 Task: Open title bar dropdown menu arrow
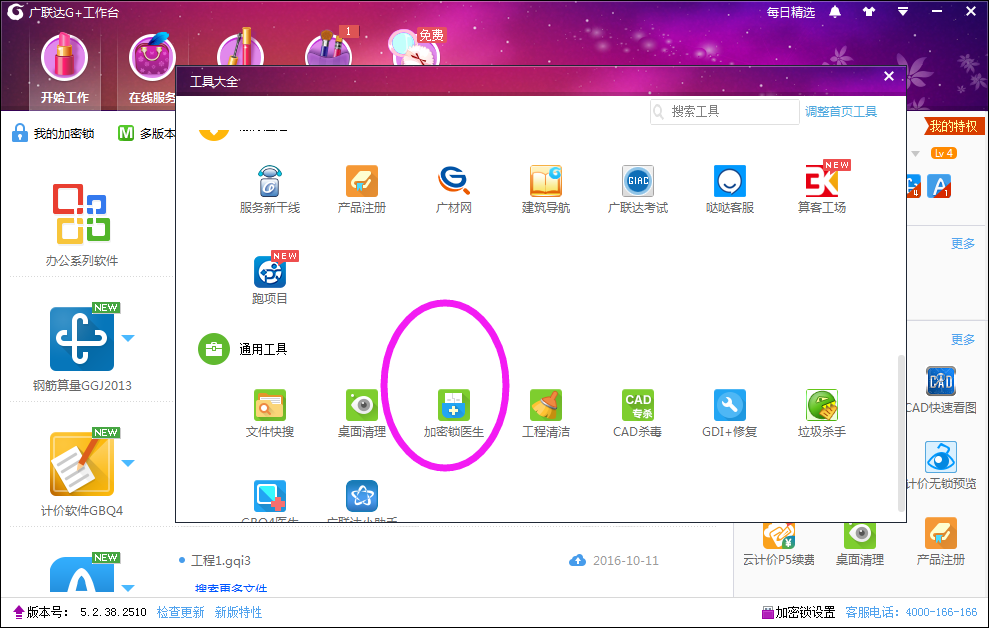(903, 11)
